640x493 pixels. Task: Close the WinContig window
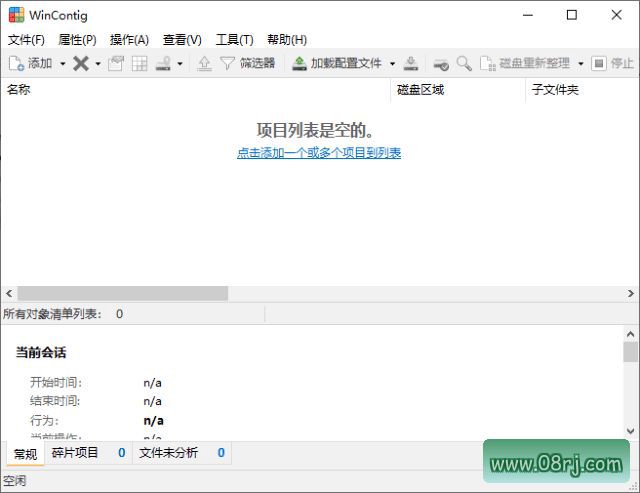tap(616, 15)
